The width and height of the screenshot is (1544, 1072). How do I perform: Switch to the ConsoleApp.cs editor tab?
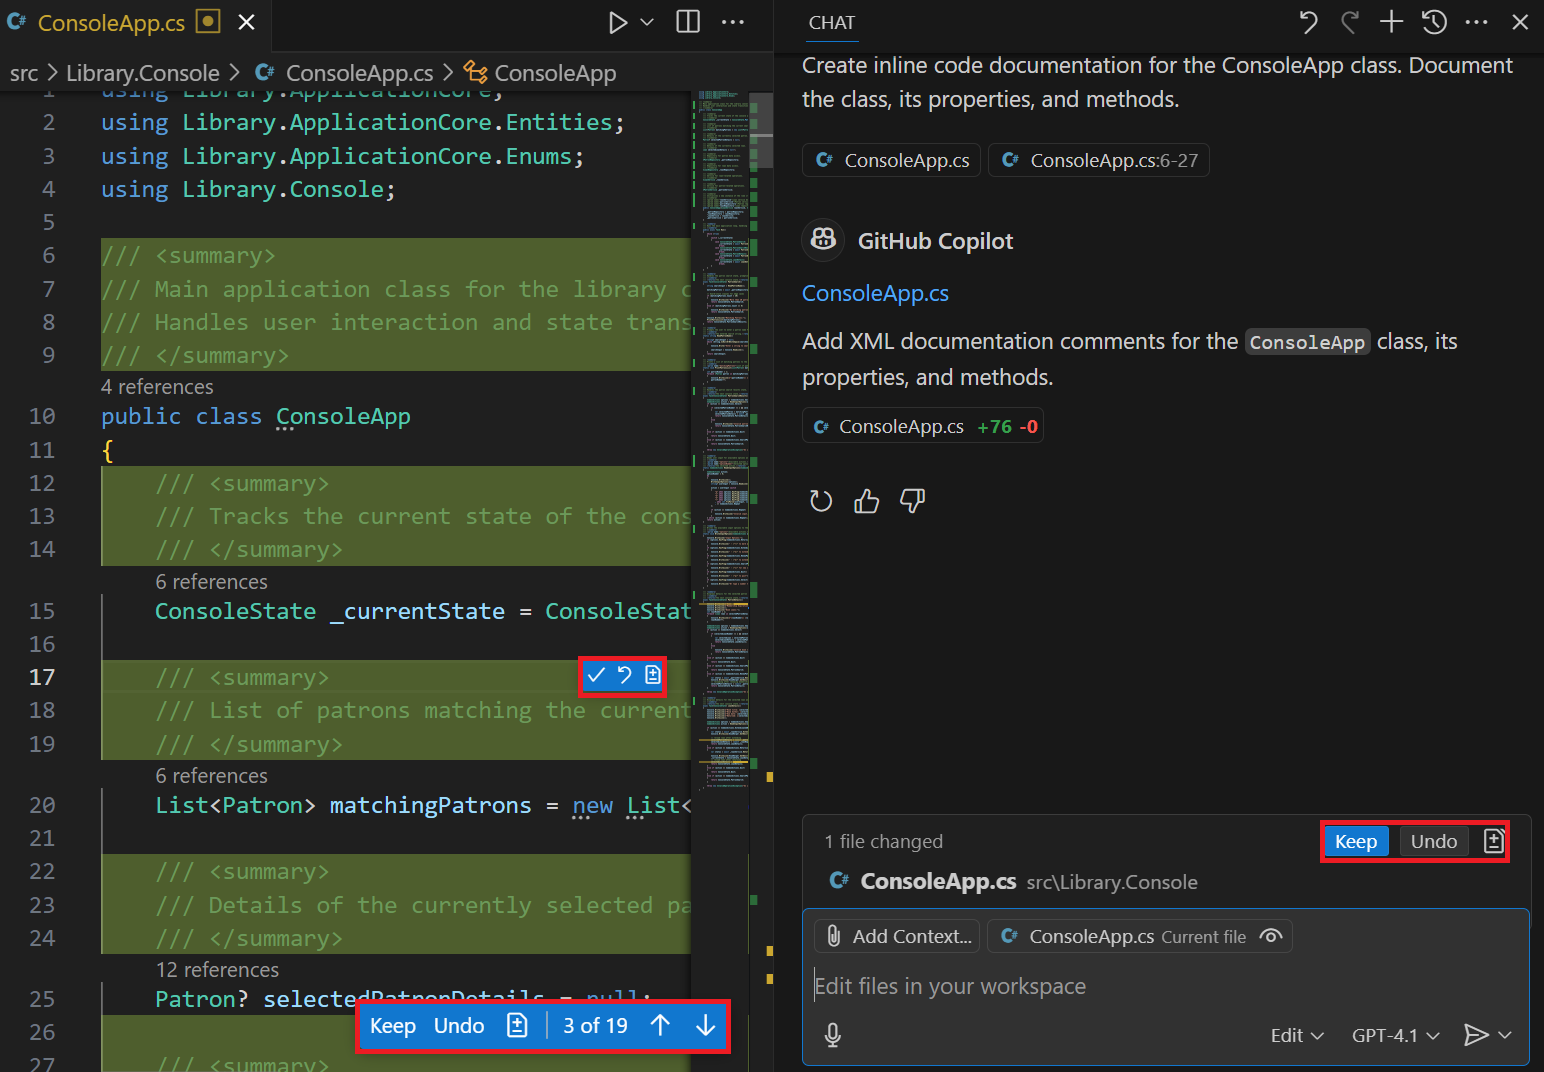click(113, 22)
